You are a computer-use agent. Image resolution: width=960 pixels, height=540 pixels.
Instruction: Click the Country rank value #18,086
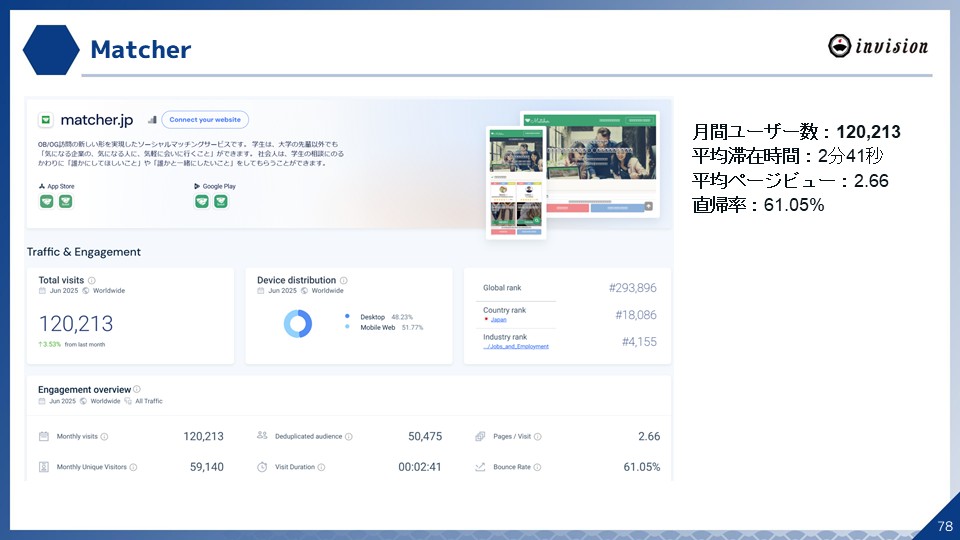(x=636, y=315)
